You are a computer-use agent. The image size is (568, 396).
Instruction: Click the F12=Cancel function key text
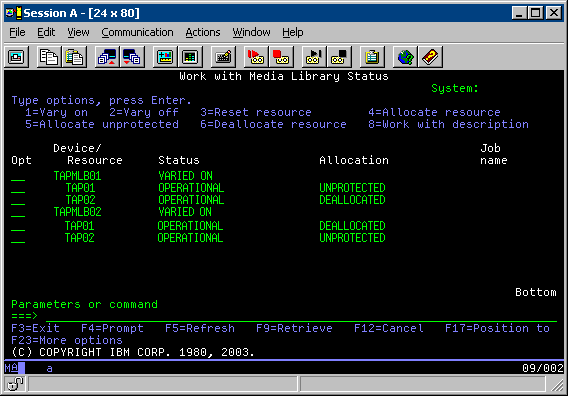coord(389,328)
